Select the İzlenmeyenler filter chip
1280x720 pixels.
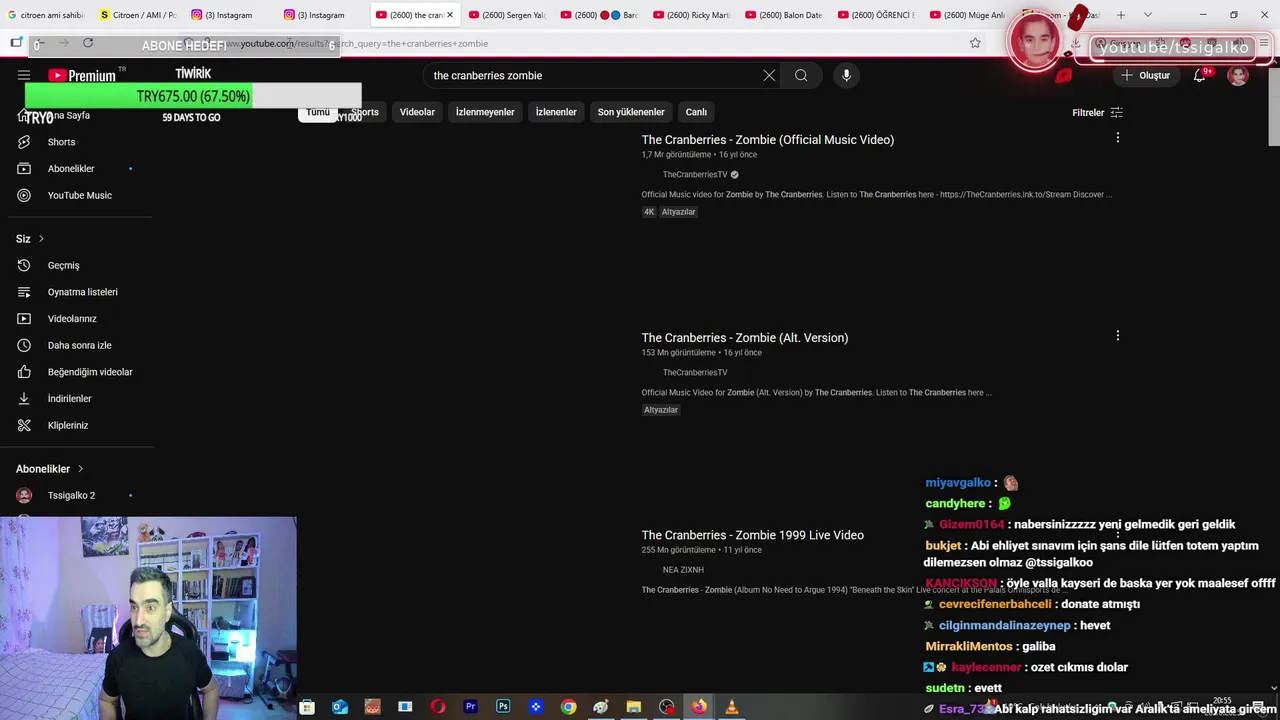(x=485, y=112)
